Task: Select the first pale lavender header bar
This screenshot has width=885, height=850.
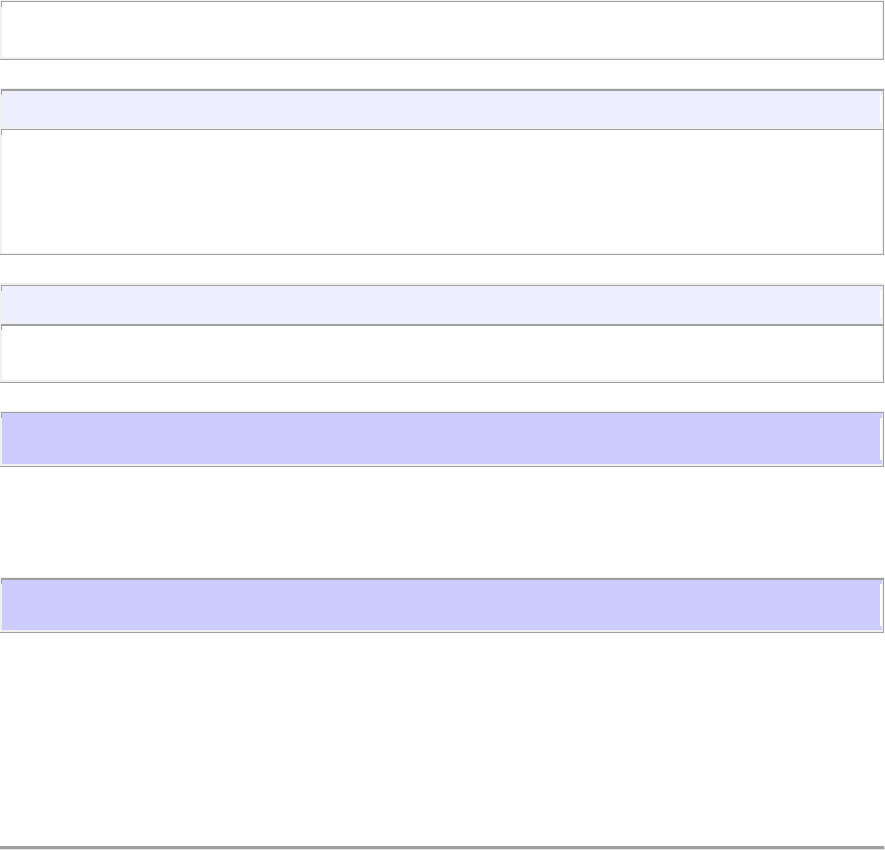Action: pyautogui.click(x=441, y=109)
